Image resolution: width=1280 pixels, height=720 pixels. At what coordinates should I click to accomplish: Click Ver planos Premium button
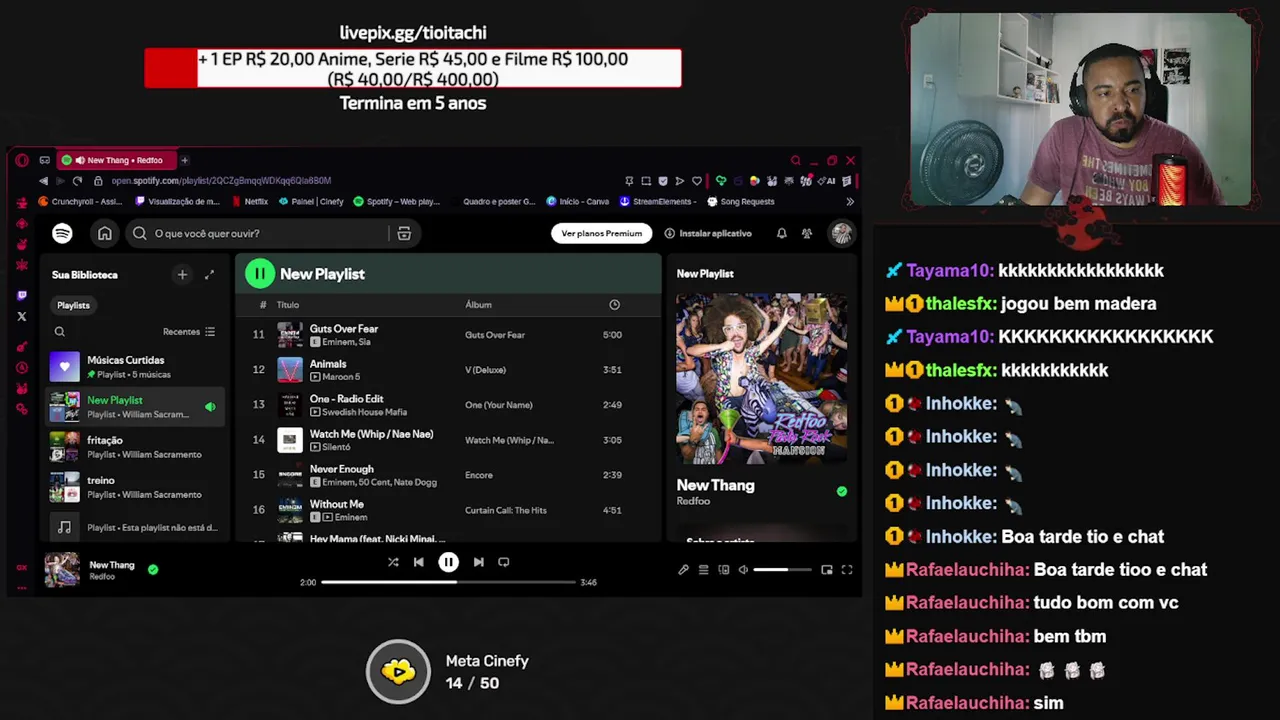coord(602,233)
